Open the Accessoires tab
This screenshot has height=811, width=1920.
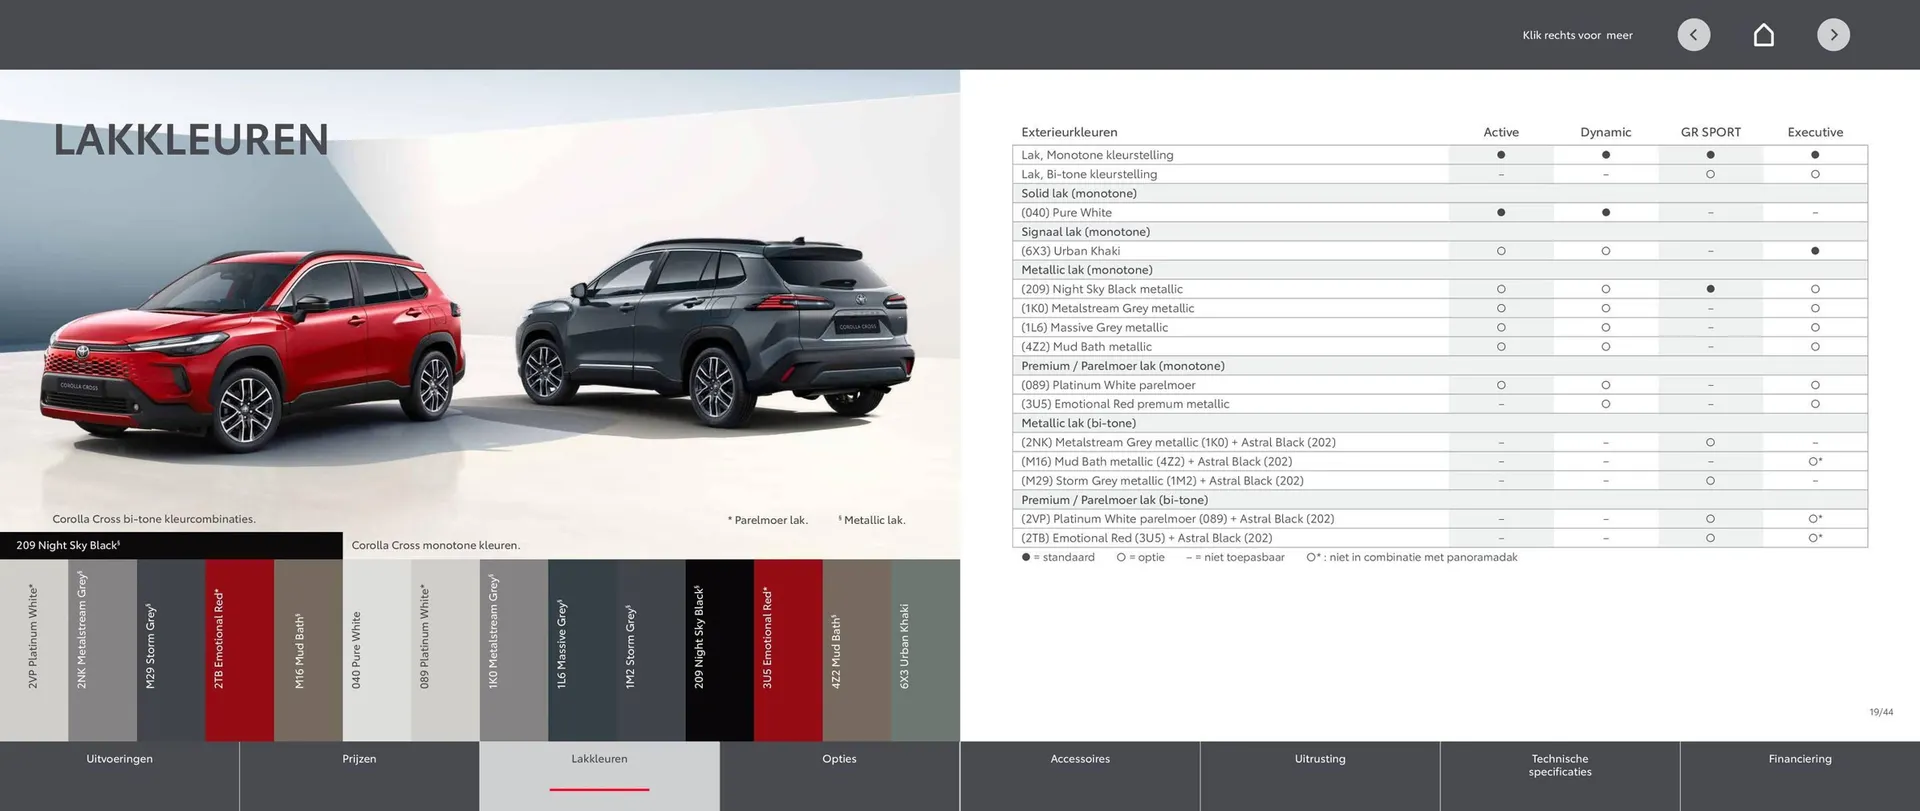[x=1080, y=776]
